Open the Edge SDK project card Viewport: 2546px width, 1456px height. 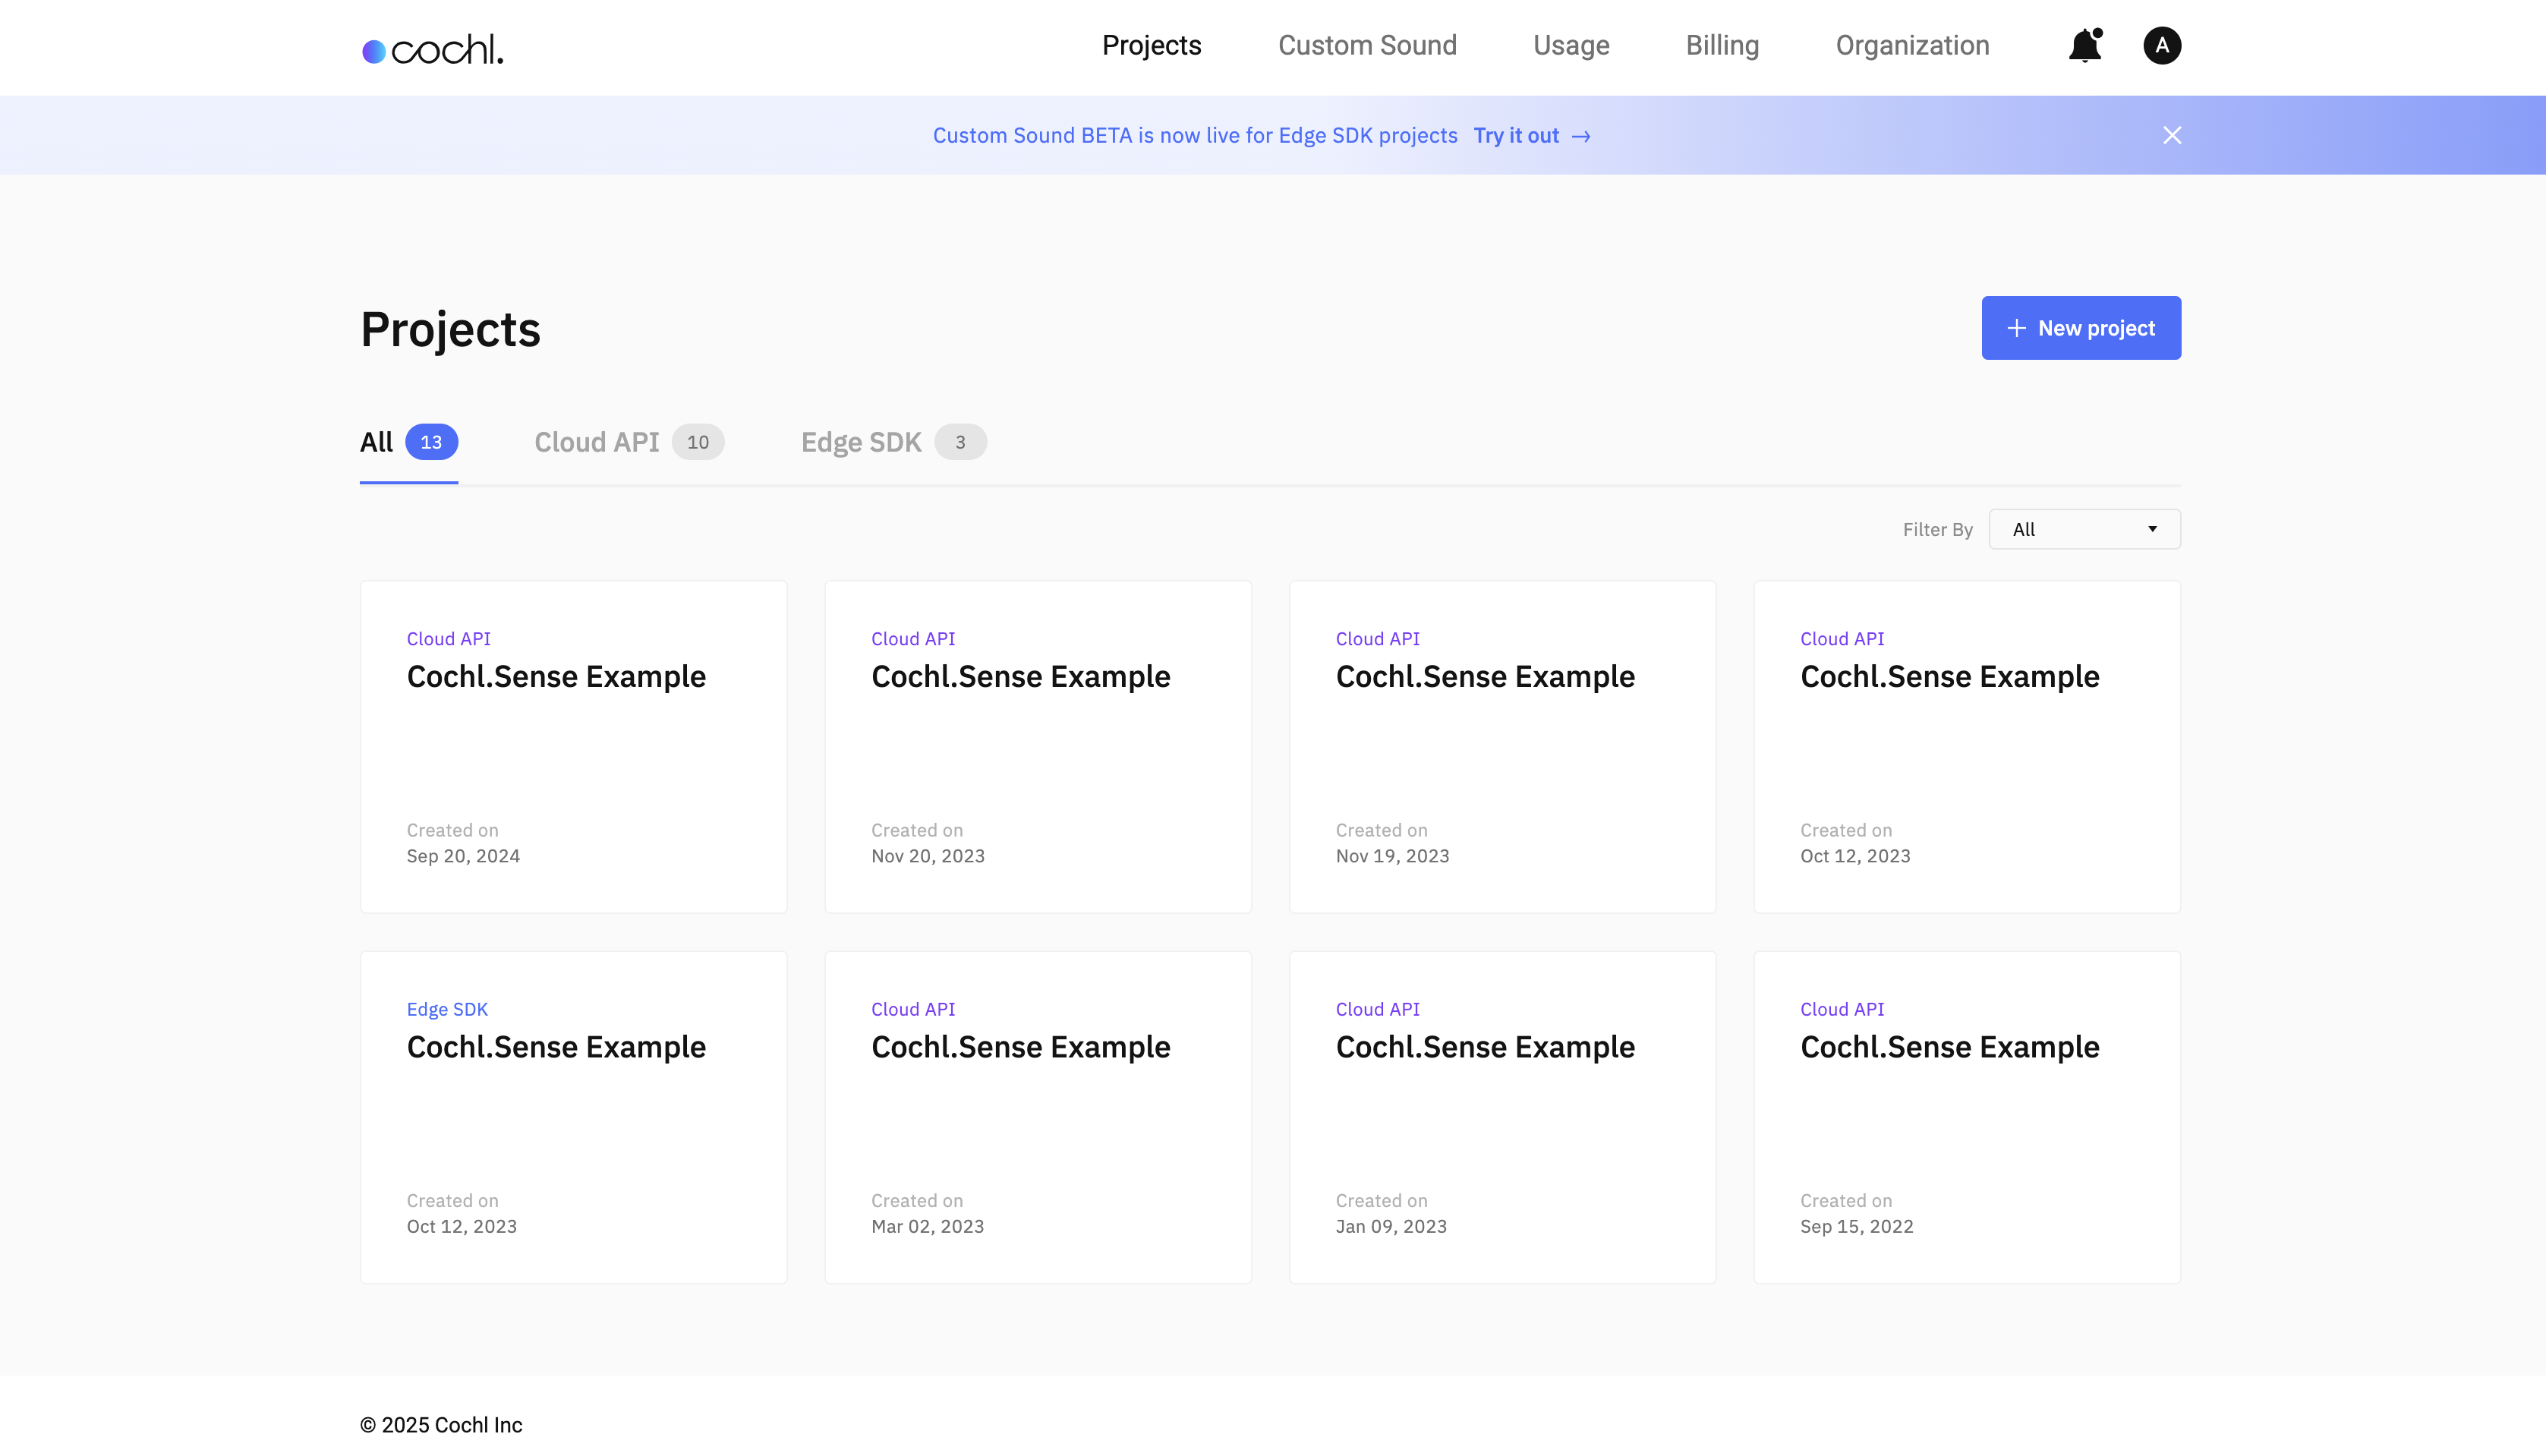pyautogui.click(x=574, y=1117)
